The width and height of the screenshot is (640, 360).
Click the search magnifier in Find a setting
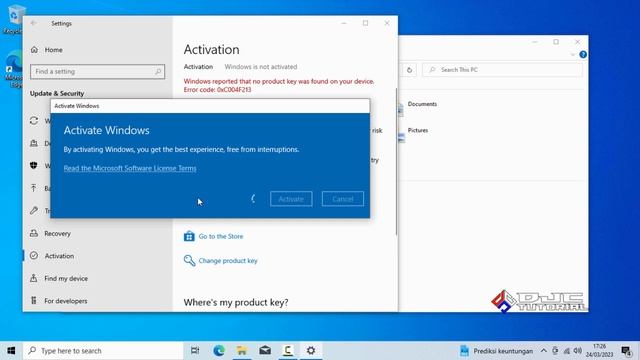pos(158,72)
